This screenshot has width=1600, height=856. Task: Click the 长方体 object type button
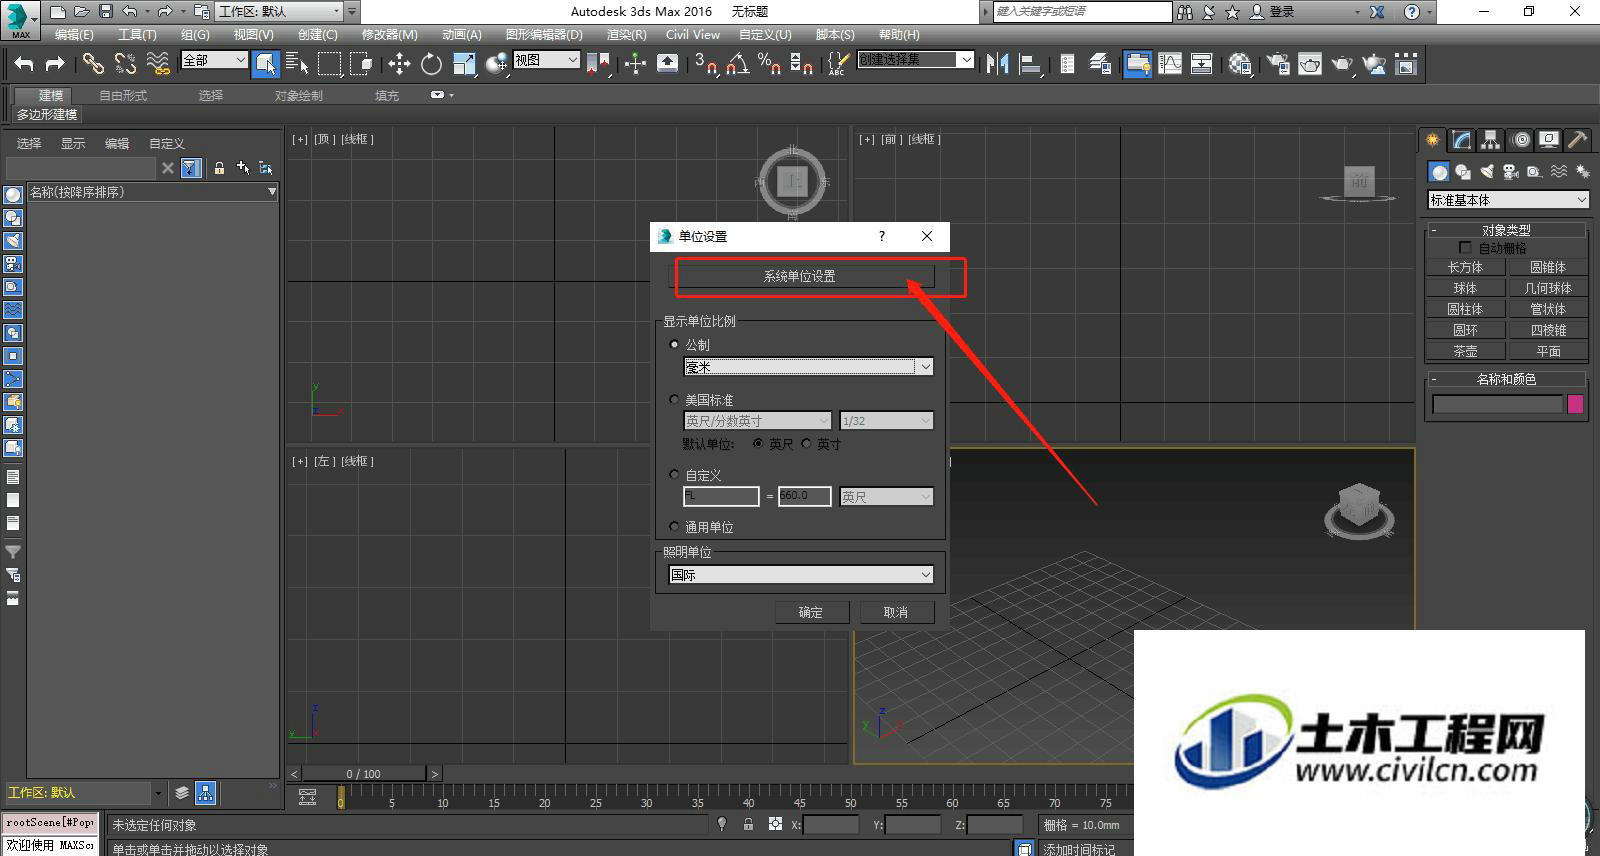pos(1465,267)
